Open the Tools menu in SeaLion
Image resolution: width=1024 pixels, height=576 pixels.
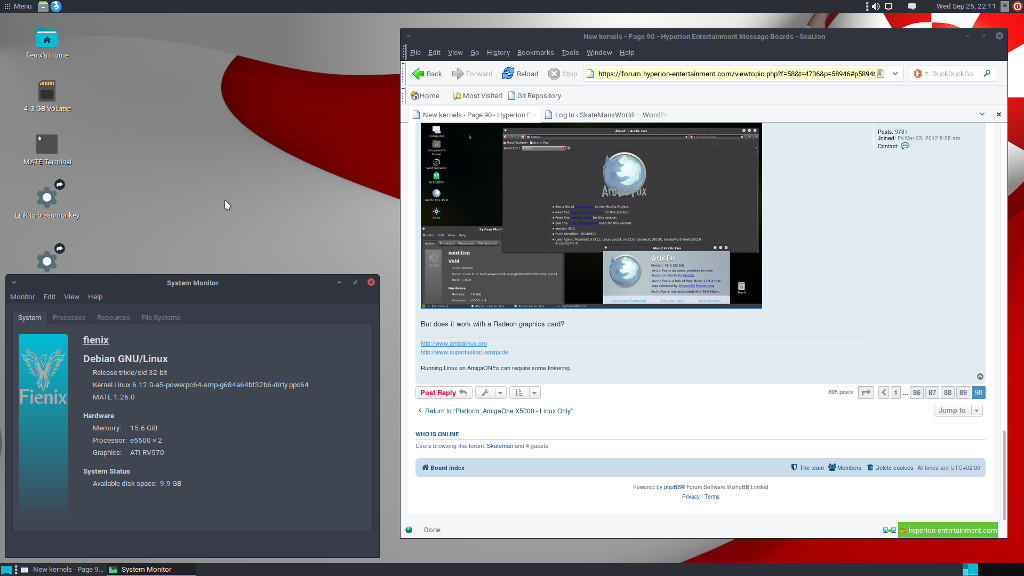point(569,53)
